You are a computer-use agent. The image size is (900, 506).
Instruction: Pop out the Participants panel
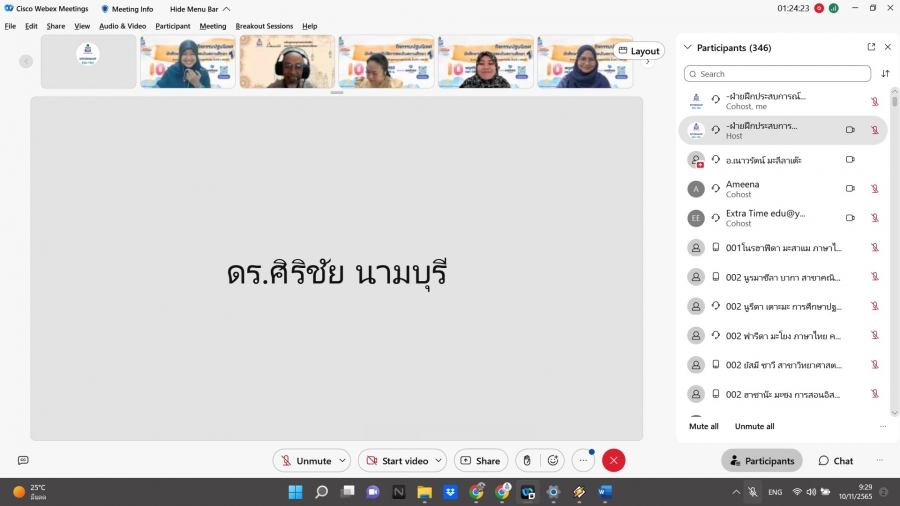point(871,47)
